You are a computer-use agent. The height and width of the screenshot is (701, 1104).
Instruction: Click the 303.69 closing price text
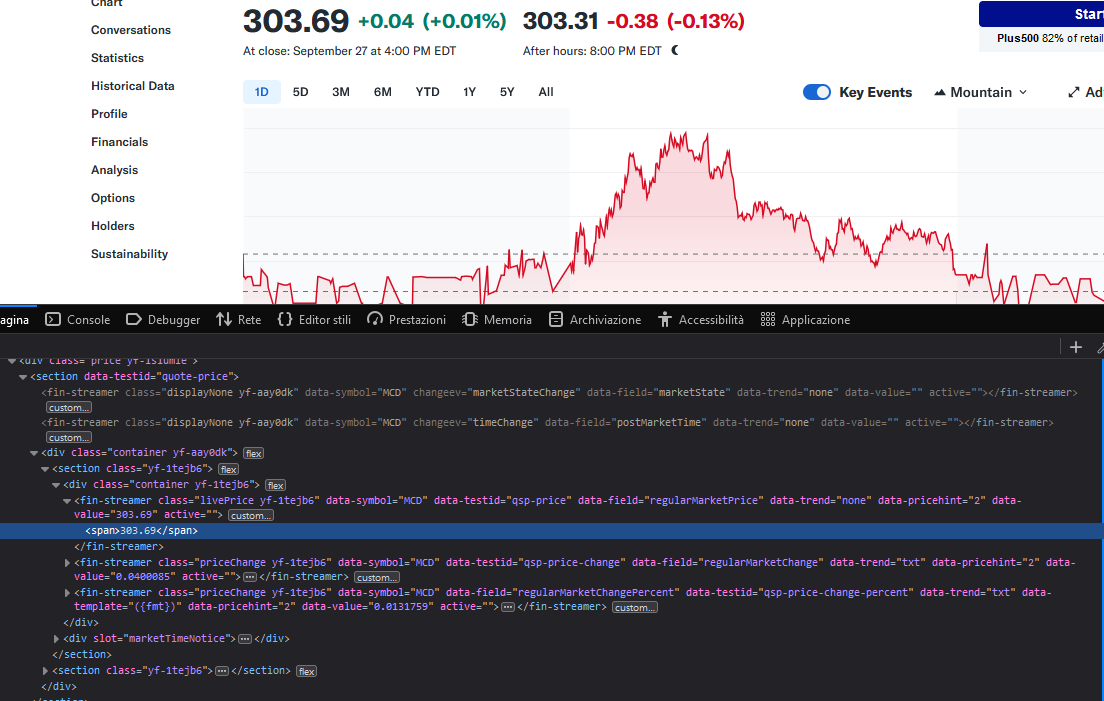[x=296, y=21]
